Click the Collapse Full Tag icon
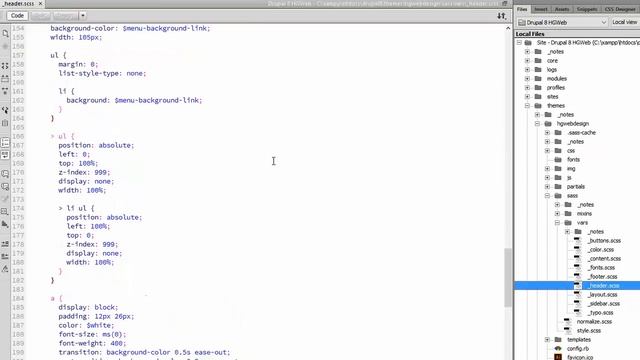This screenshot has width=640, height=360. [x=5, y=65]
